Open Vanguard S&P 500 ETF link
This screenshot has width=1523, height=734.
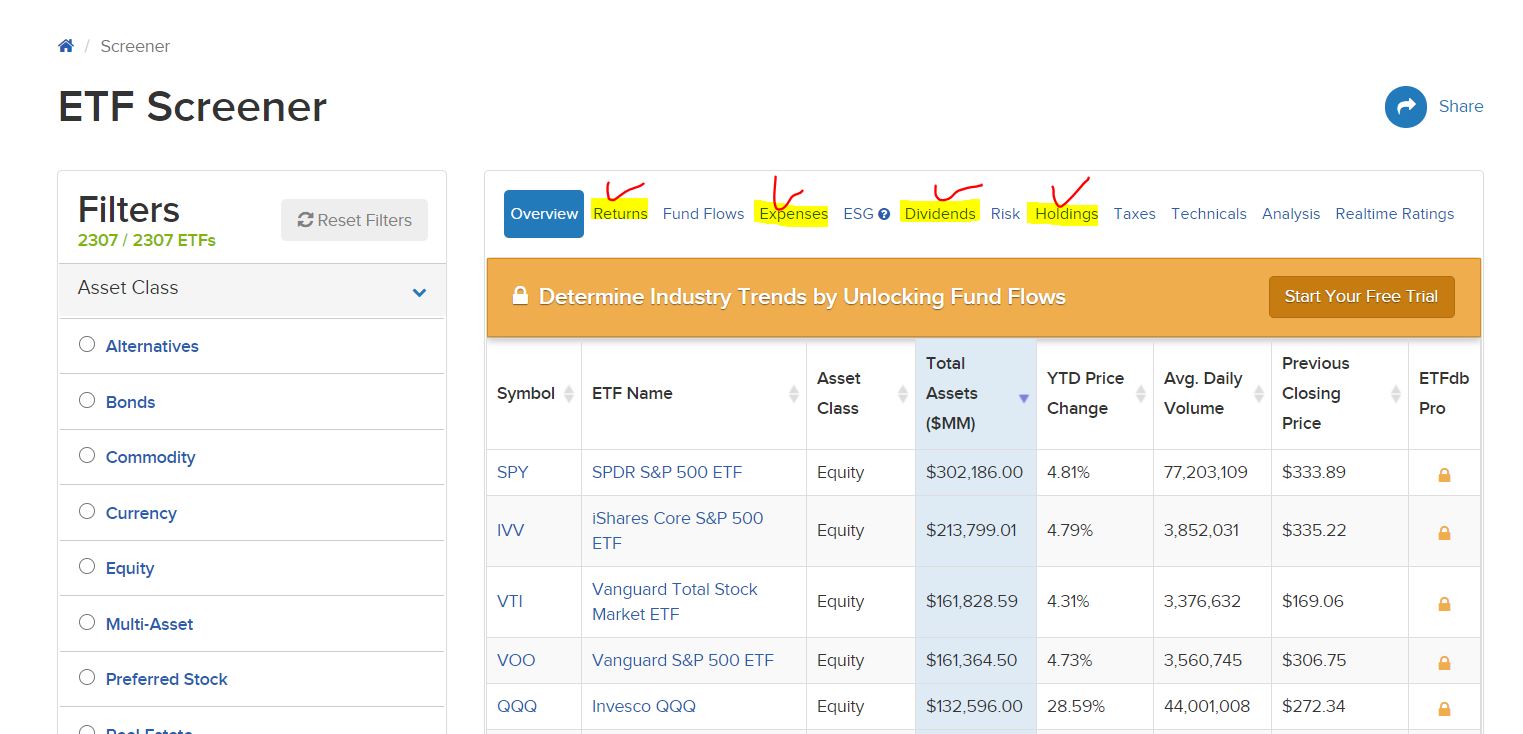pos(682,660)
